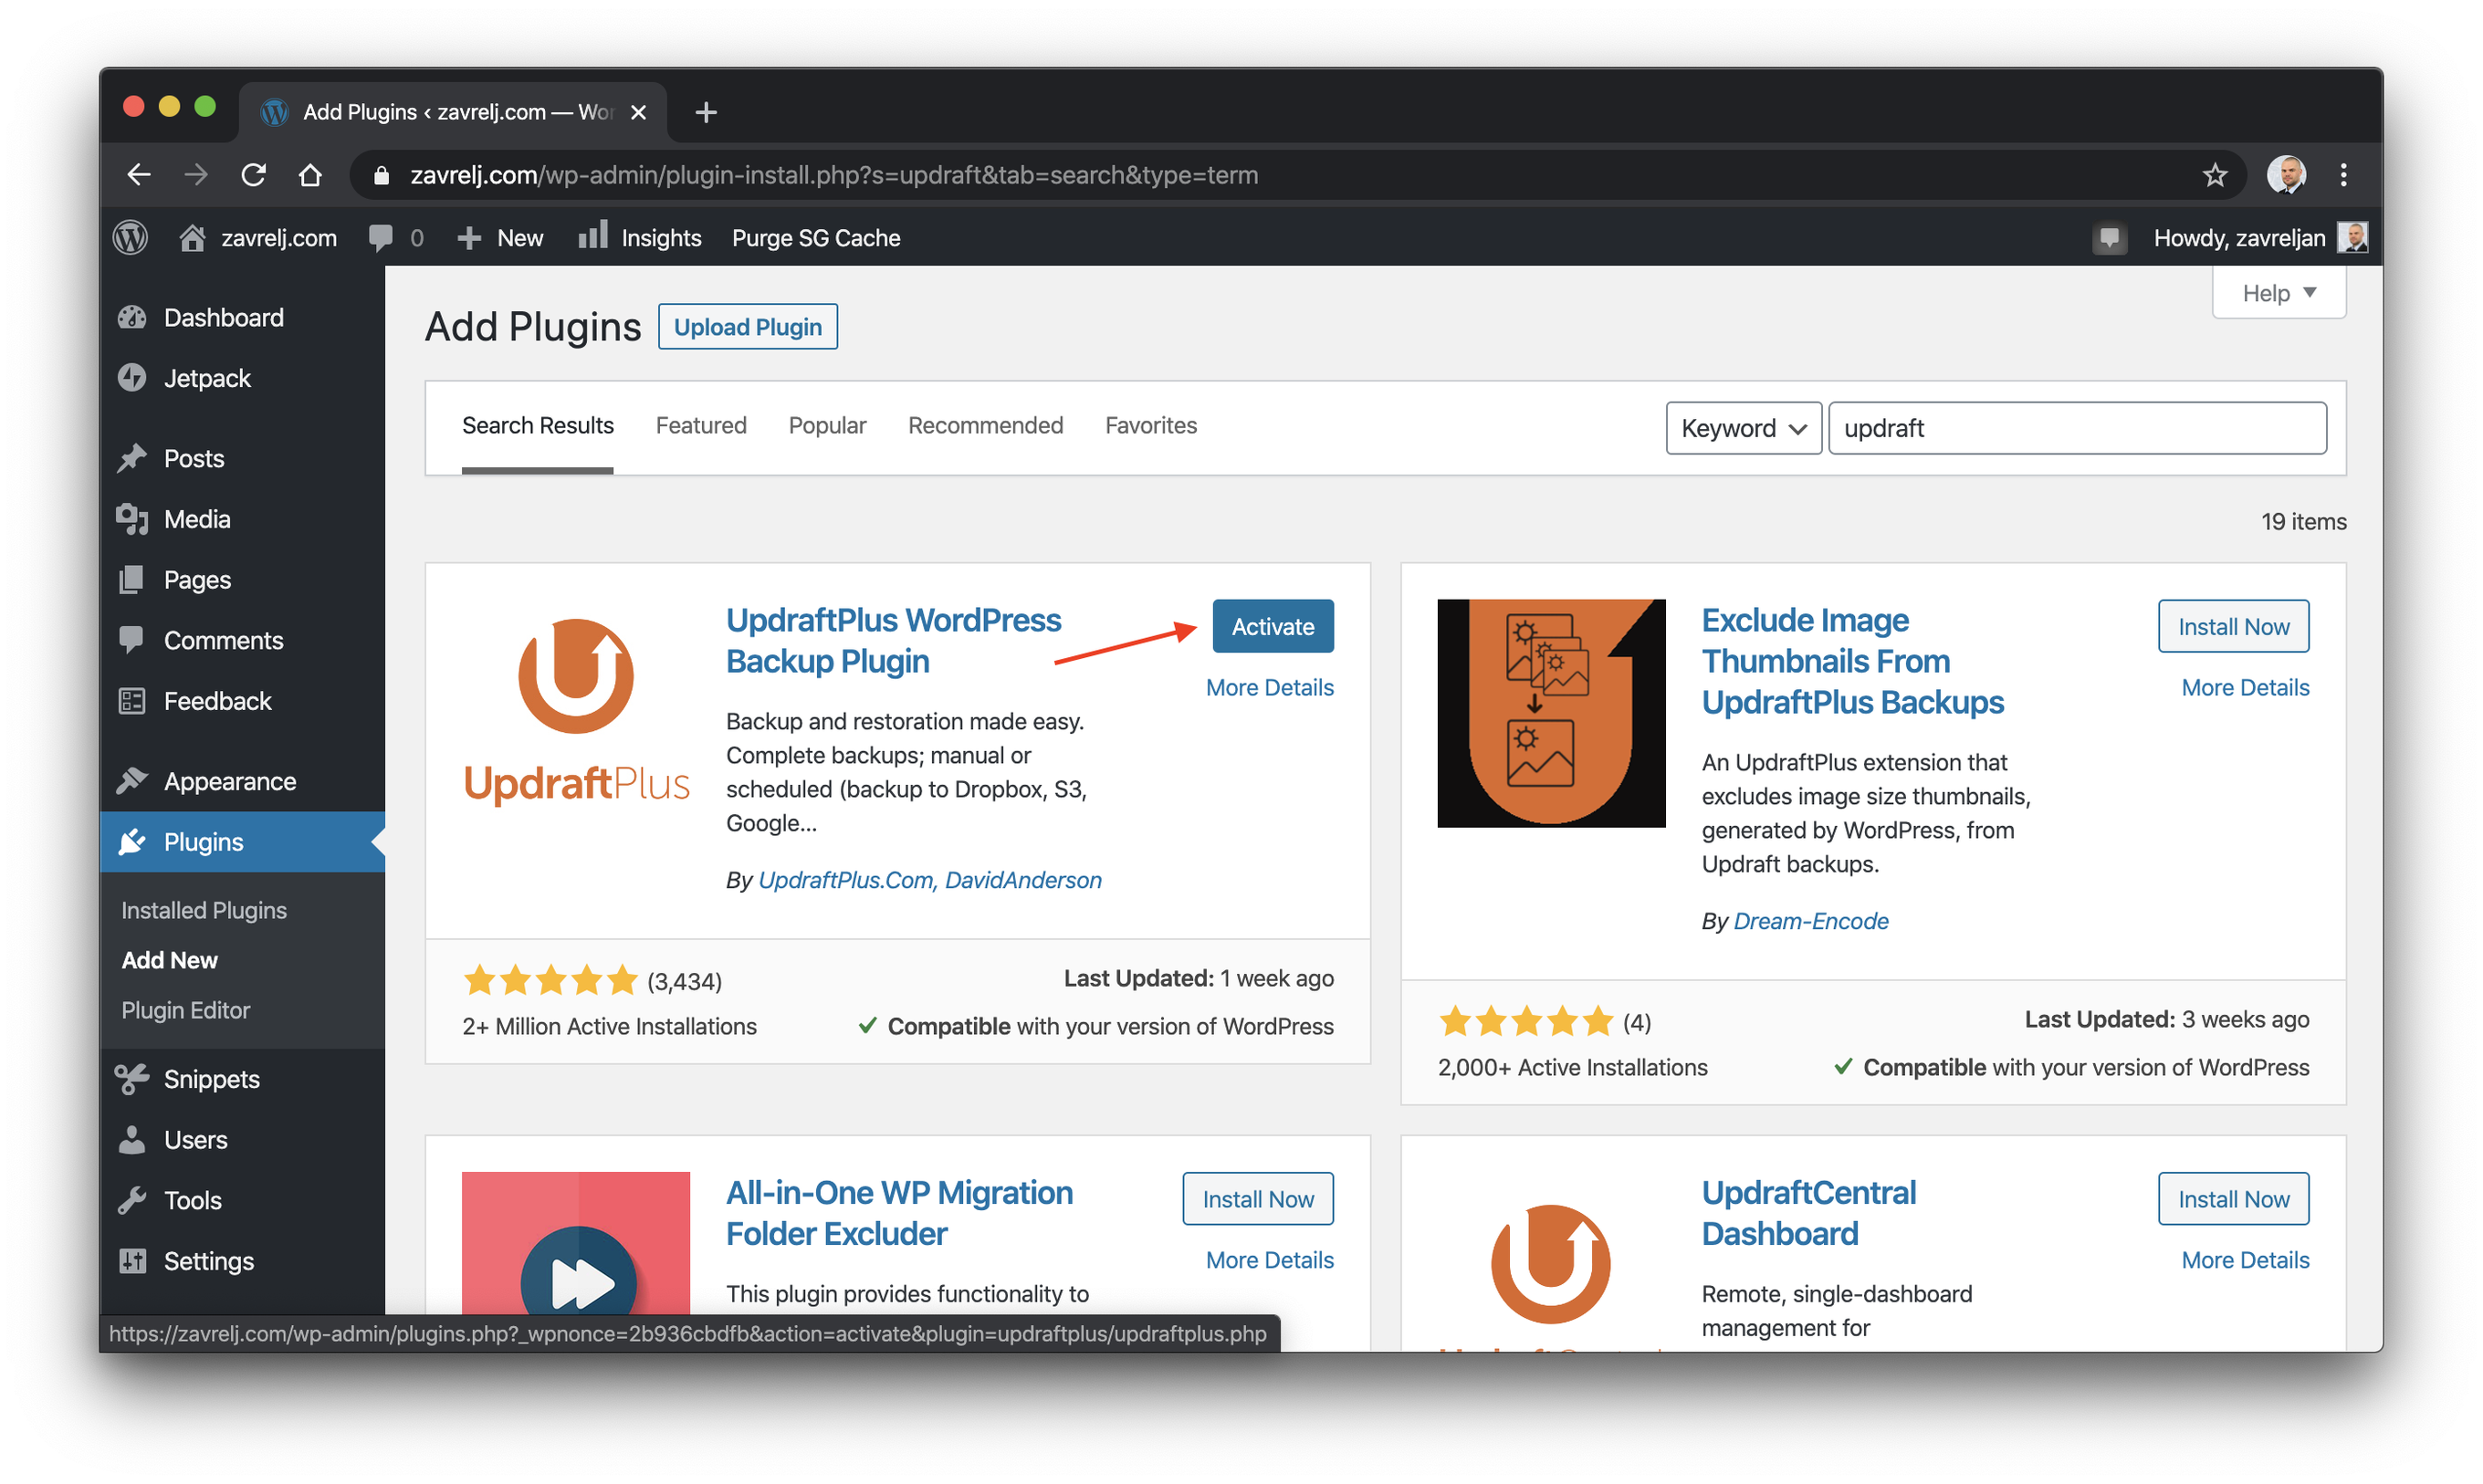Open All-in-One WP Migration Folder Excluder title
The image size is (2483, 1484).
(899, 1213)
